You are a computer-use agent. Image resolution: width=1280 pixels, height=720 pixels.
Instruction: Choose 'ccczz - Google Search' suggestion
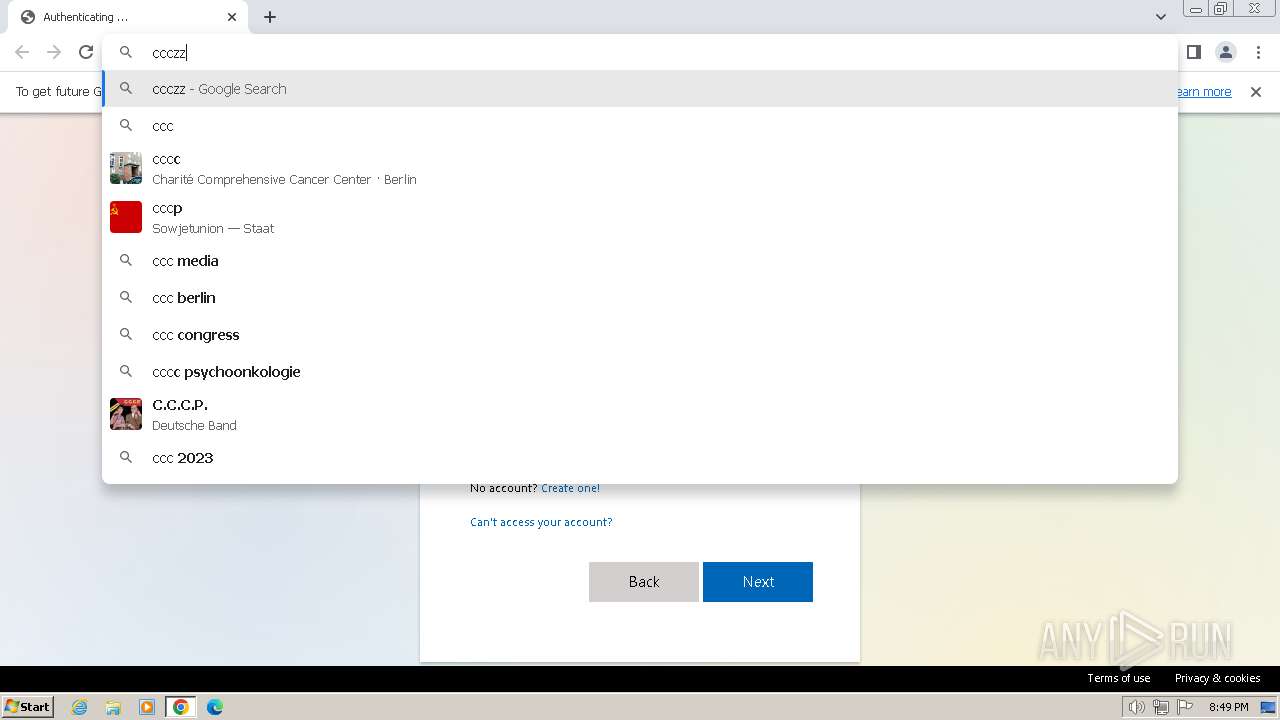click(x=640, y=89)
